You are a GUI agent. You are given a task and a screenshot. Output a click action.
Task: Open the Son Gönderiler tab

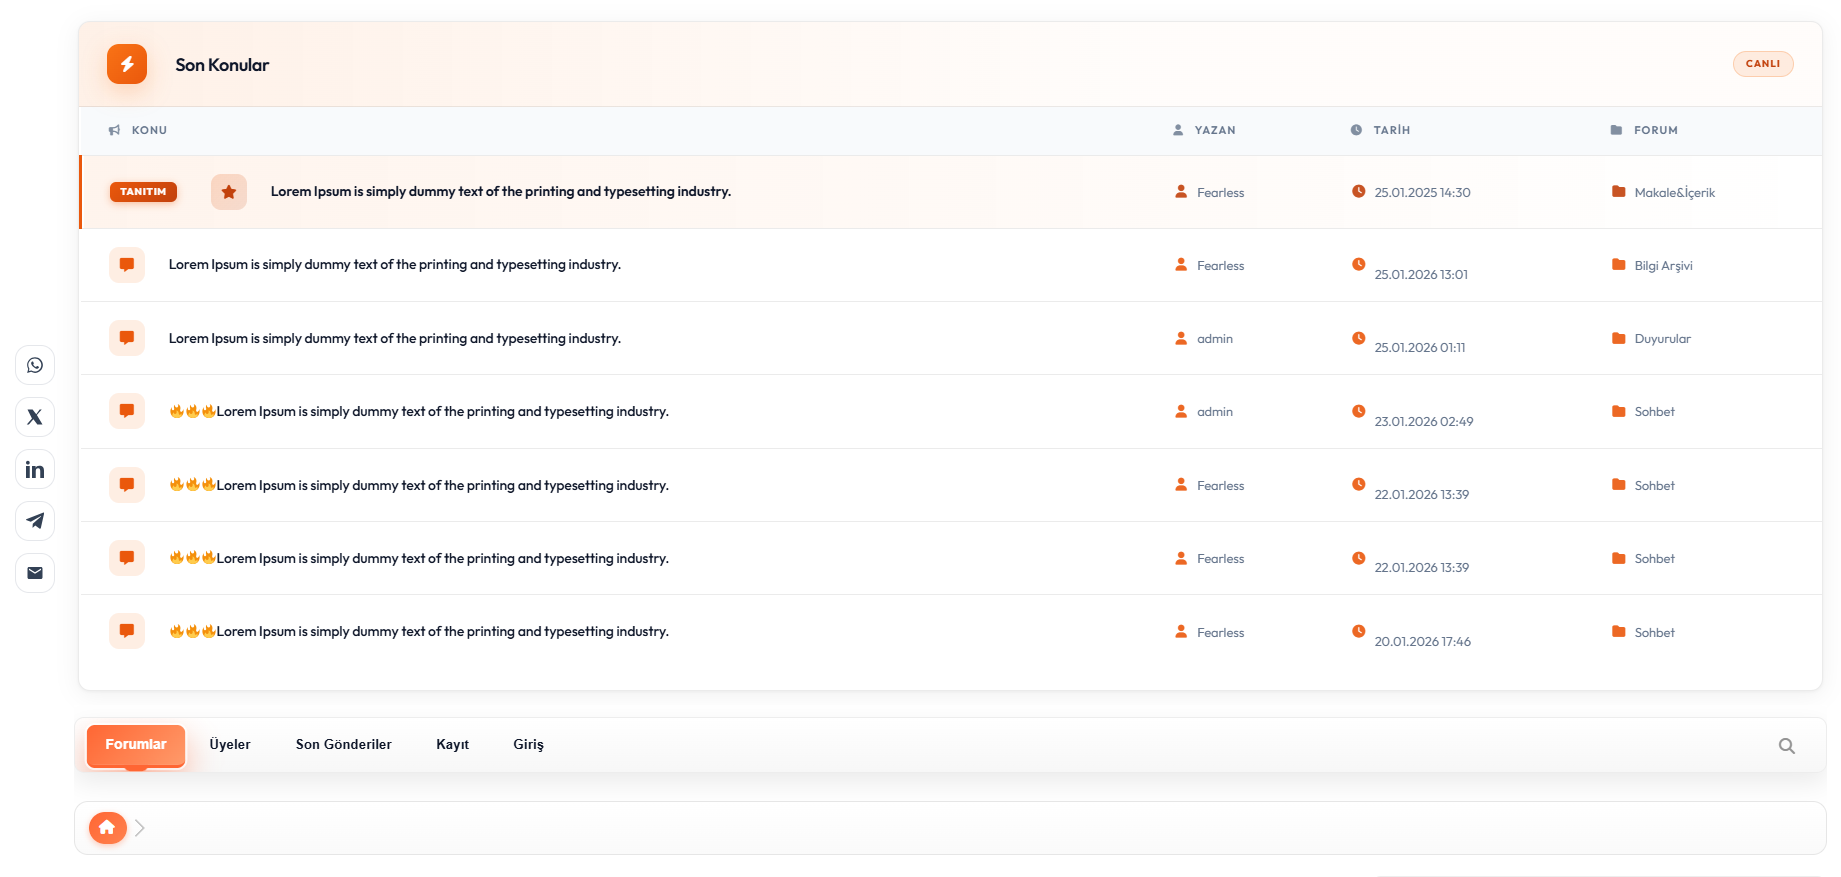[x=343, y=745]
